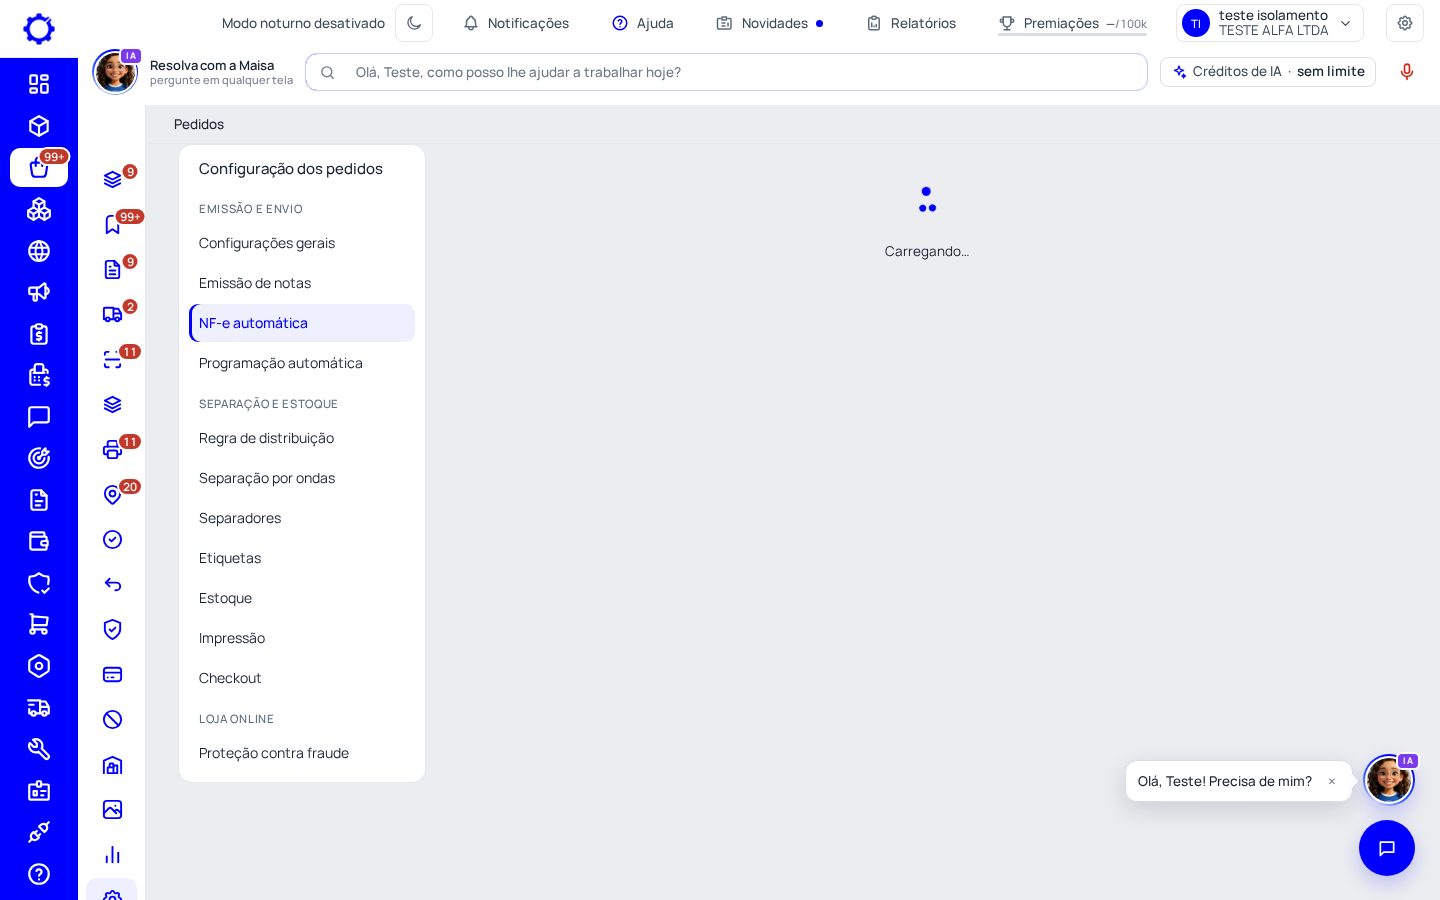
Task: Open megaphone marketing icon
Action: coord(39,292)
